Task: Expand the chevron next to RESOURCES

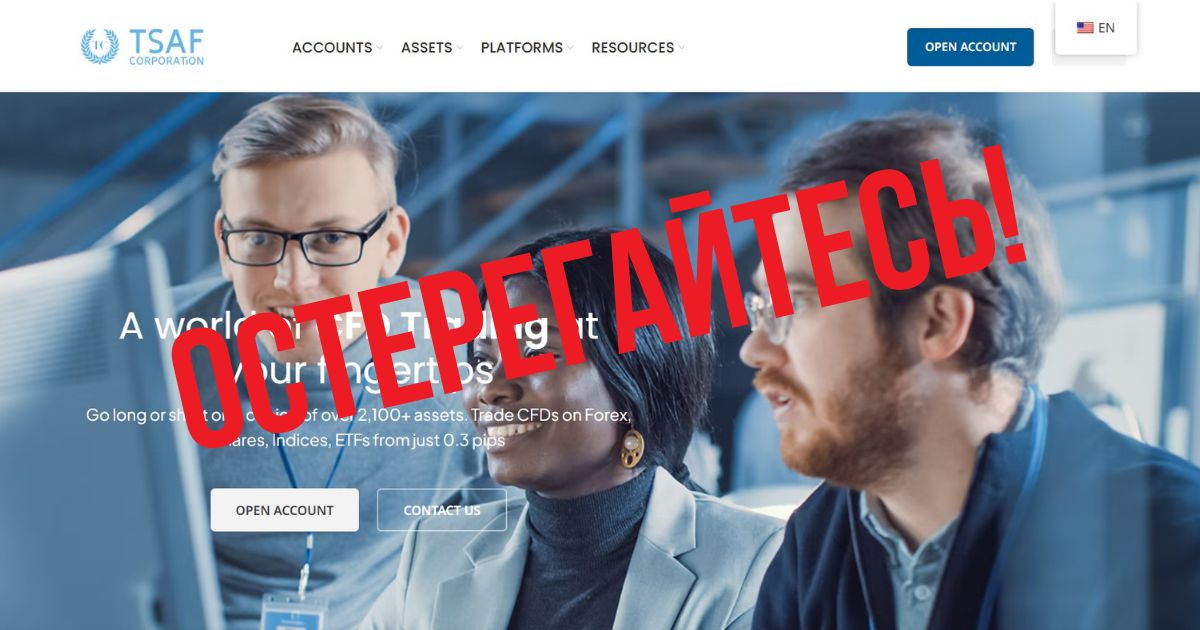Action: [681, 48]
